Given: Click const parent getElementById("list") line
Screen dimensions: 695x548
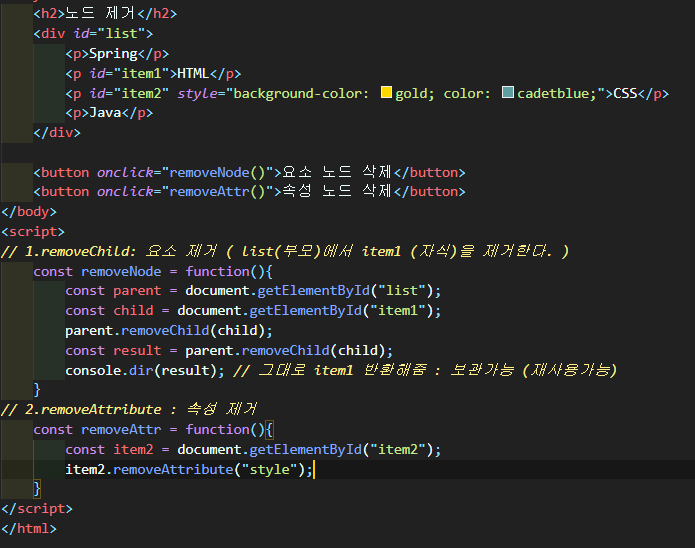Looking at the screenshot, I should (253, 291).
